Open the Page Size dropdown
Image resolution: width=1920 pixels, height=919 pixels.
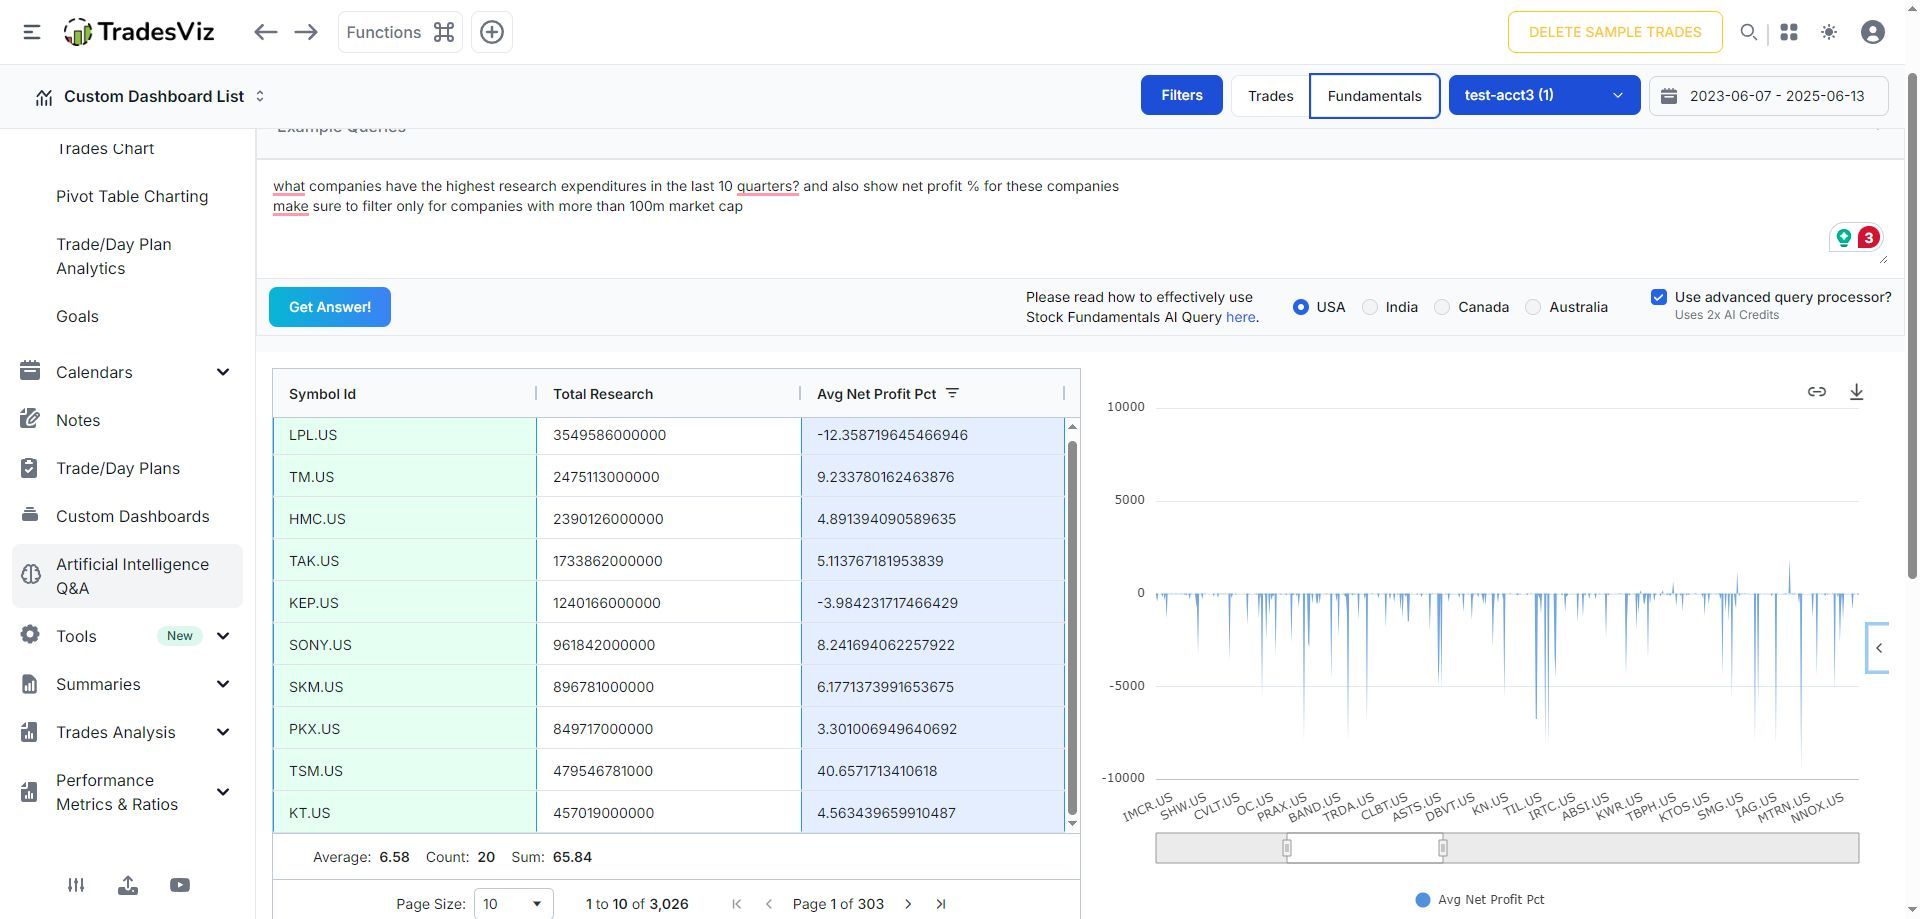pos(513,904)
